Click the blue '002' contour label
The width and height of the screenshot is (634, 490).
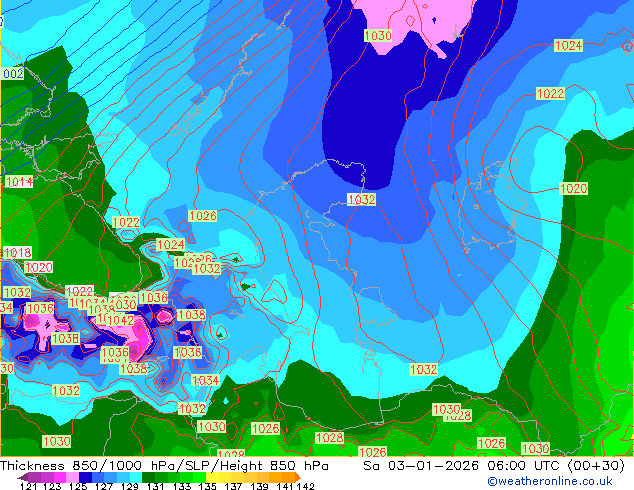click(13, 74)
